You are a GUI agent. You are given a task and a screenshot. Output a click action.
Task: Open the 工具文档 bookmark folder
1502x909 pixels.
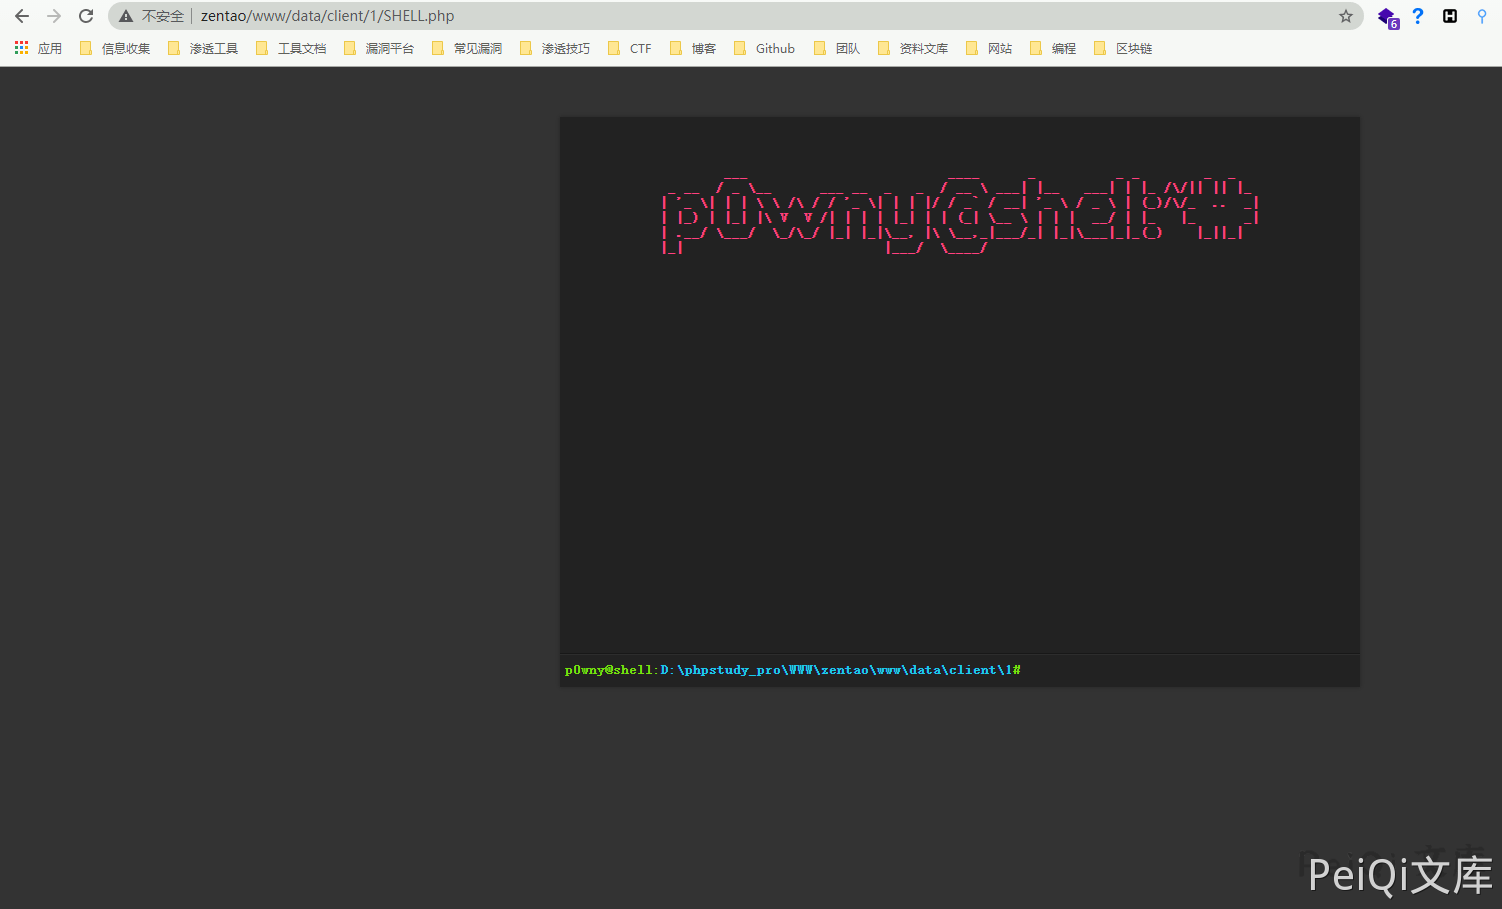click(291, 48)
